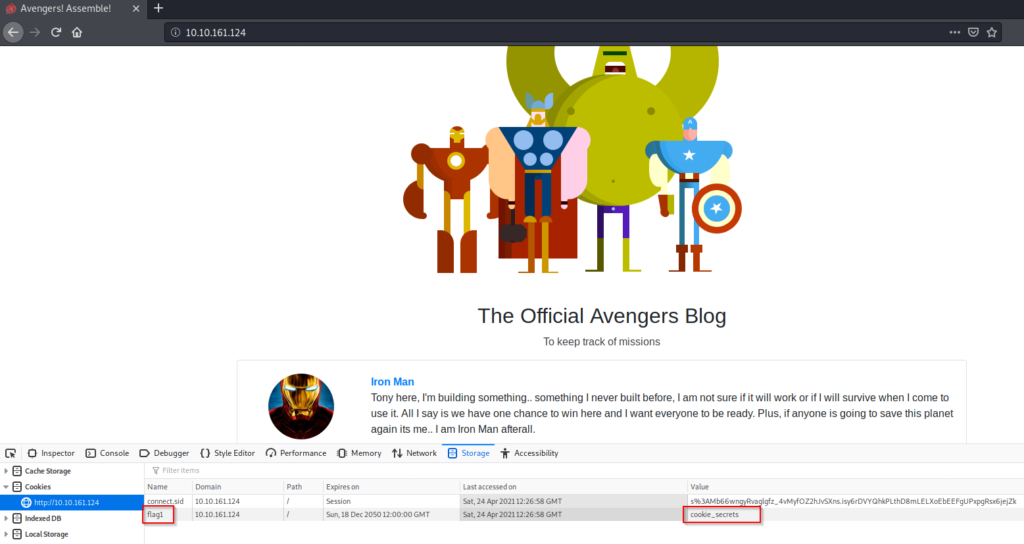Expand the Local Storage tree node
The width and height of the screenshot is (1024, 544).
(x=6, y=534)
